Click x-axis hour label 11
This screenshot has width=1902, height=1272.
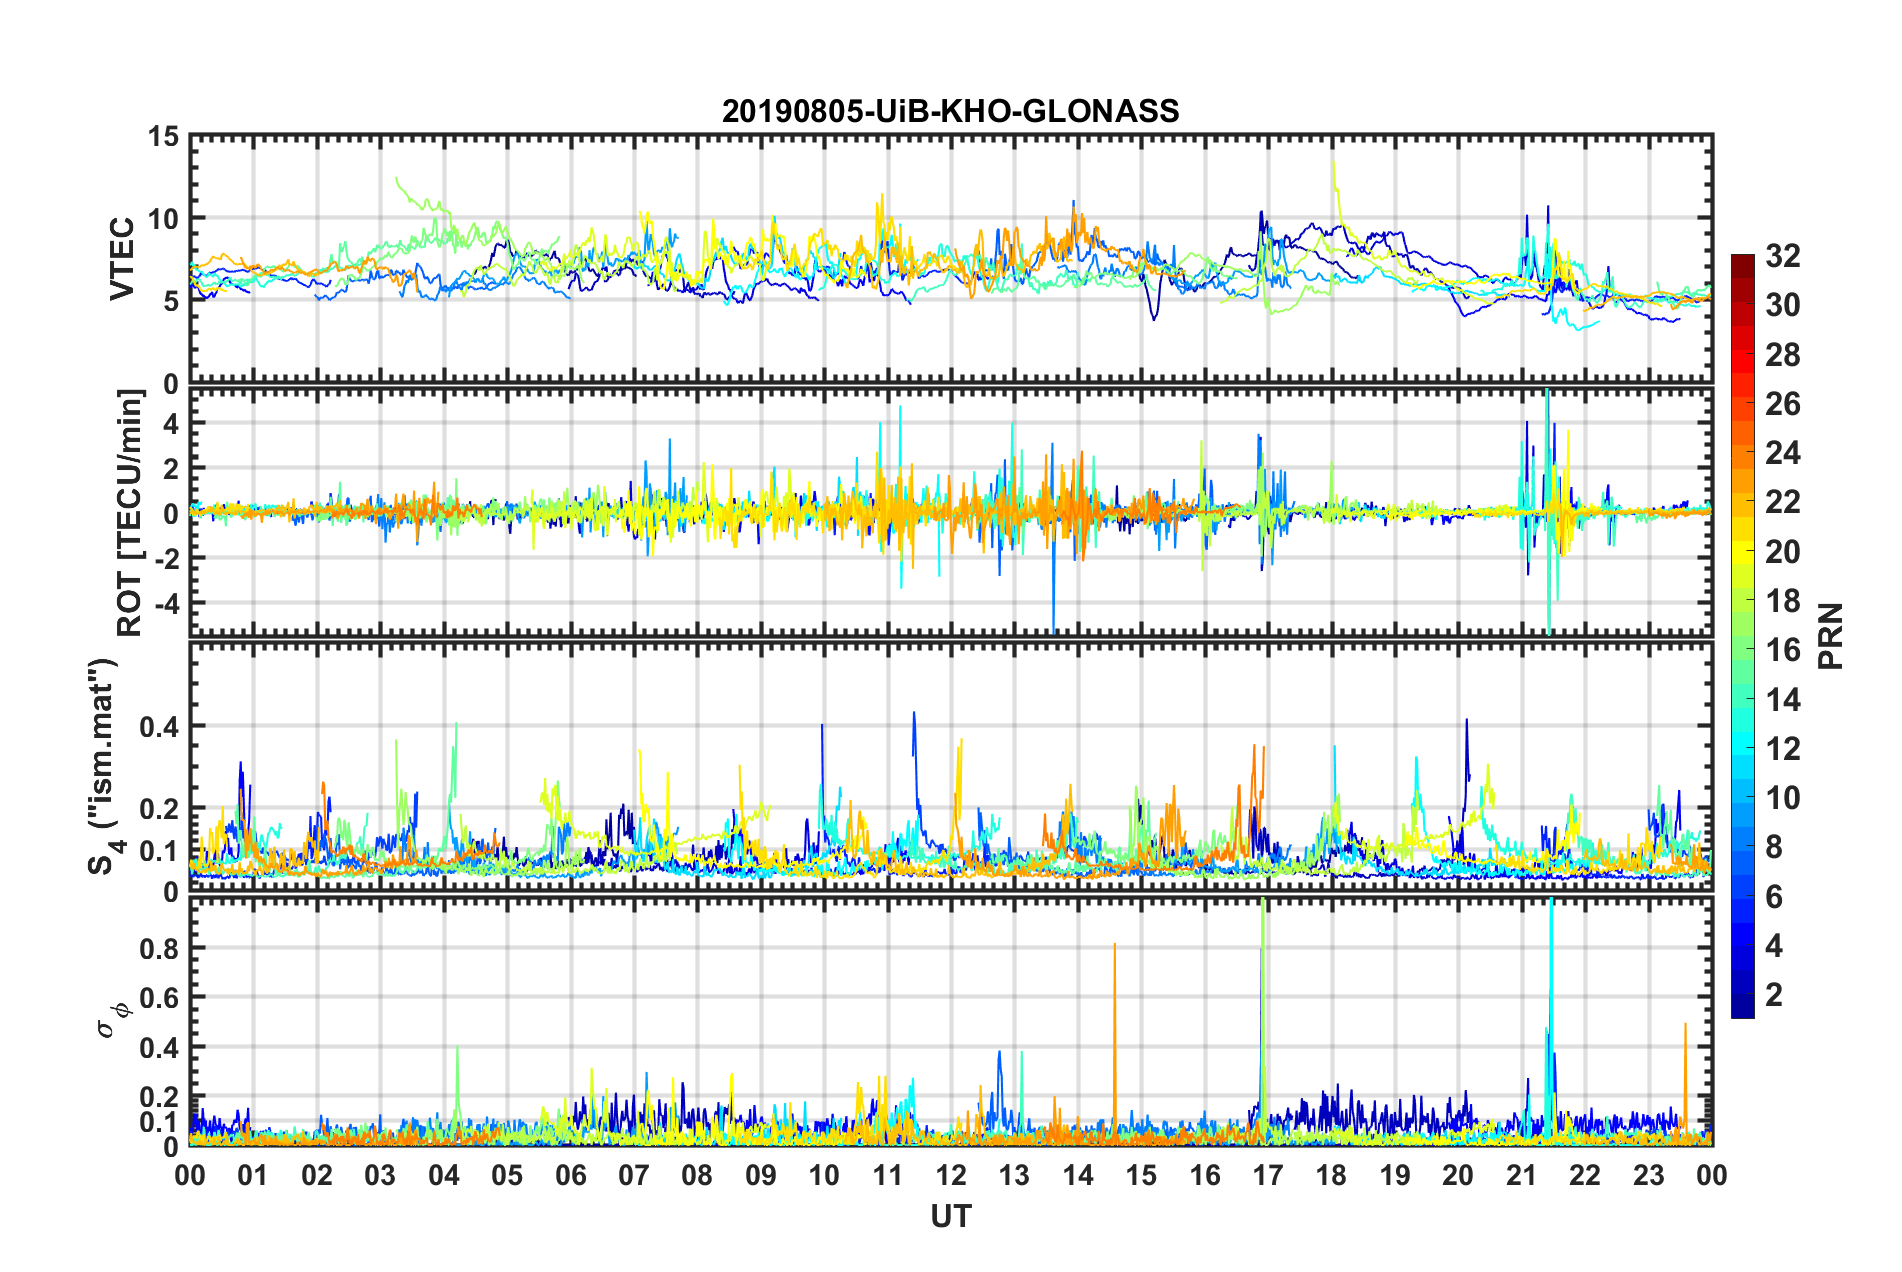pos(888,1175)
